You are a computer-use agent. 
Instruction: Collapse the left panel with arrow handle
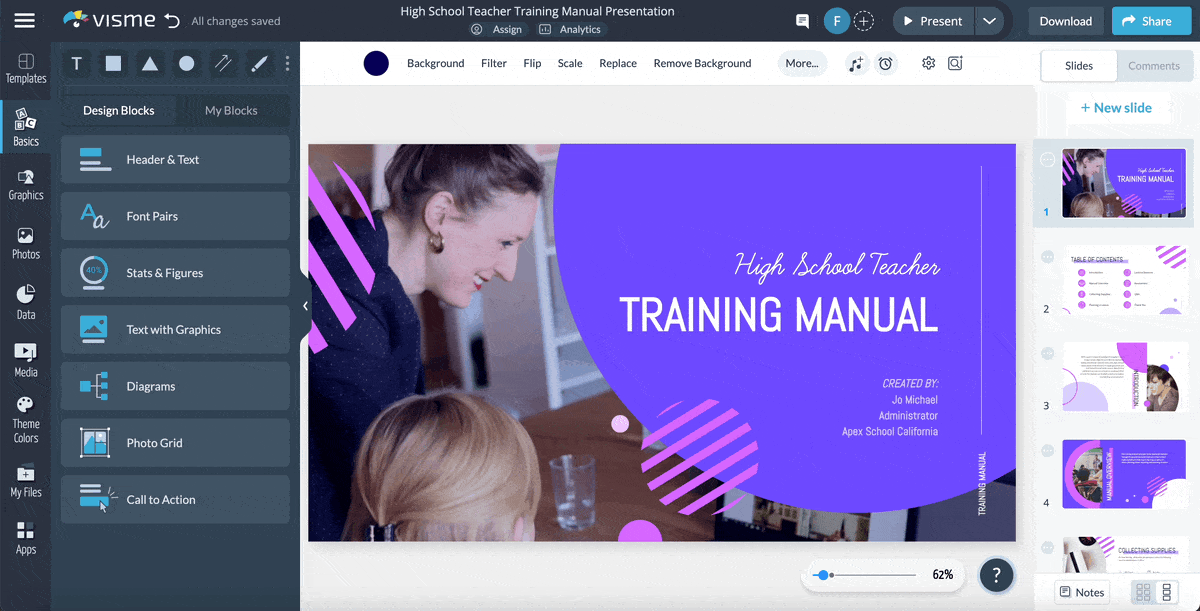305,307
